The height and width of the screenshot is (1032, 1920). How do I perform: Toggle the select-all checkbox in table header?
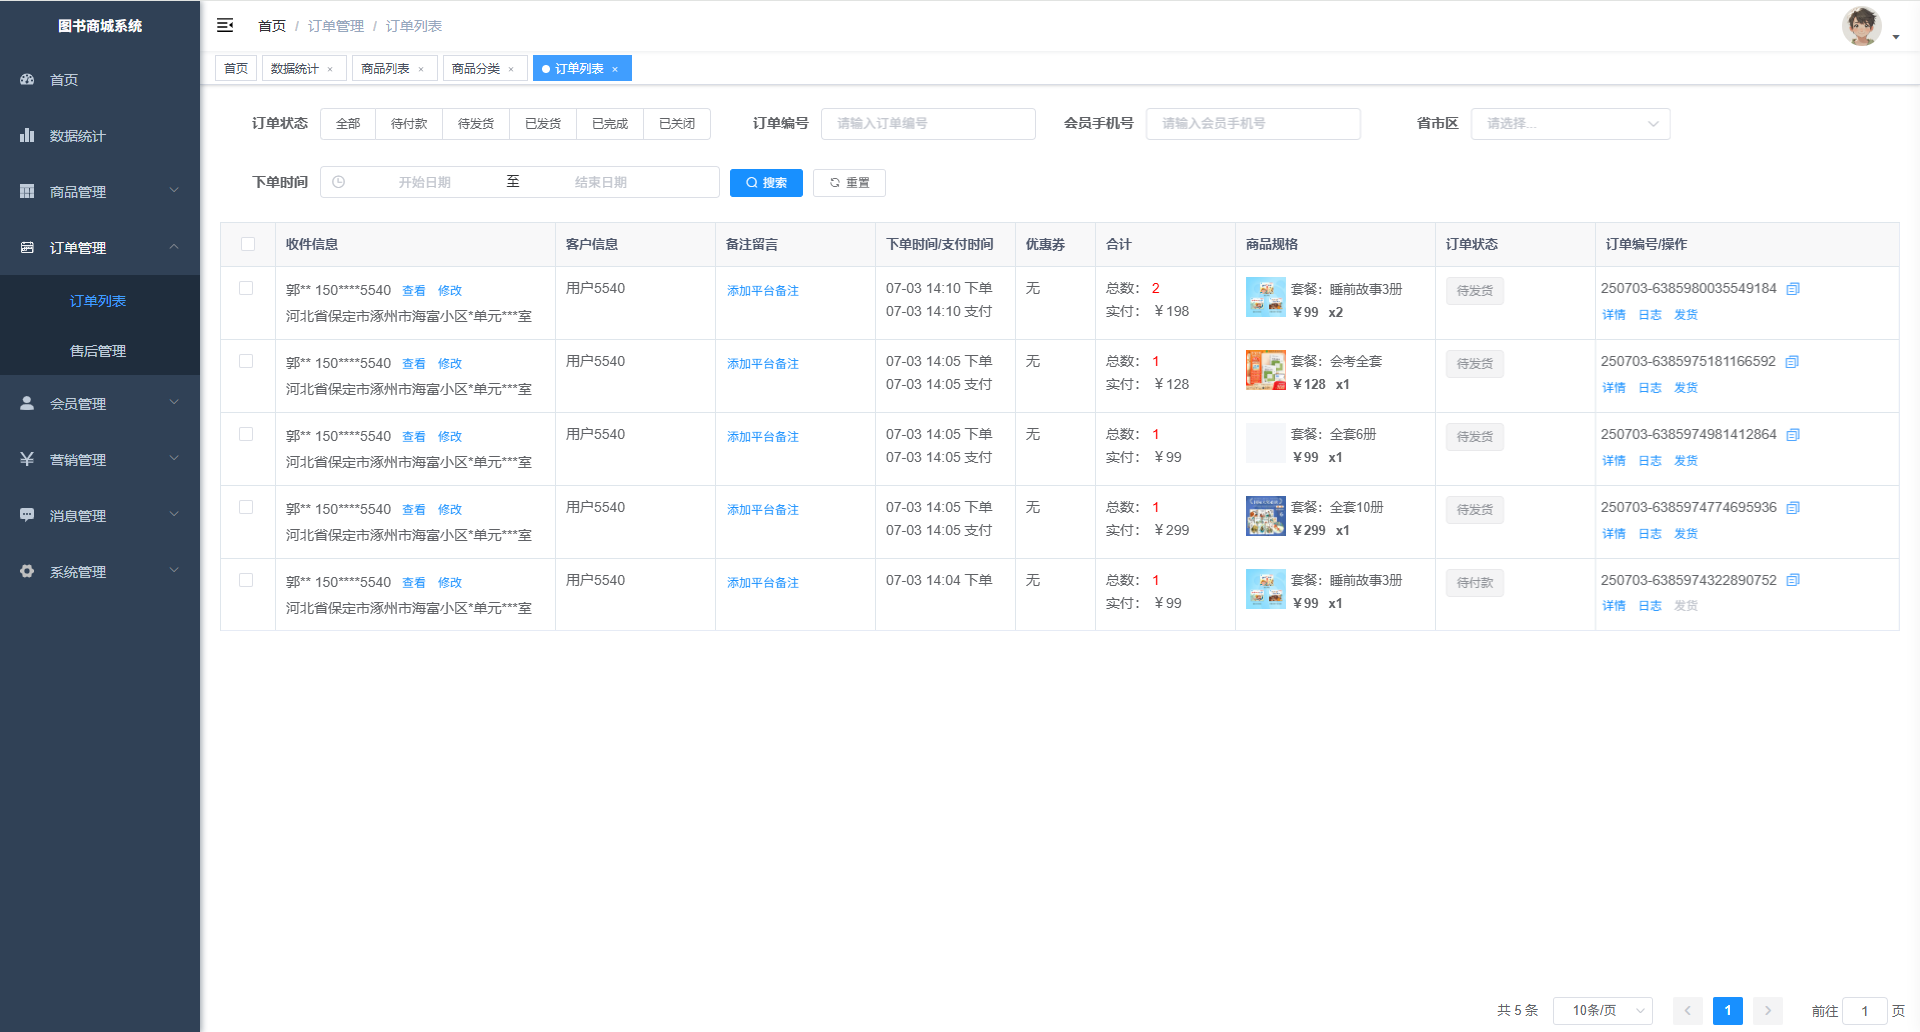point(248,244)
